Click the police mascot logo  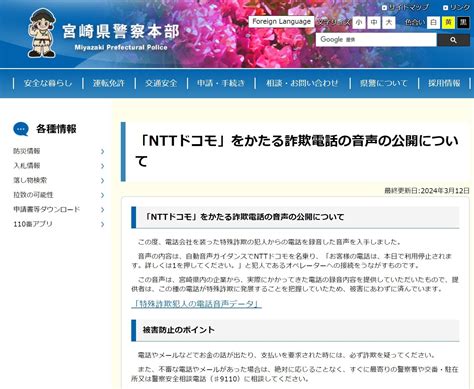tap(42, 33)
